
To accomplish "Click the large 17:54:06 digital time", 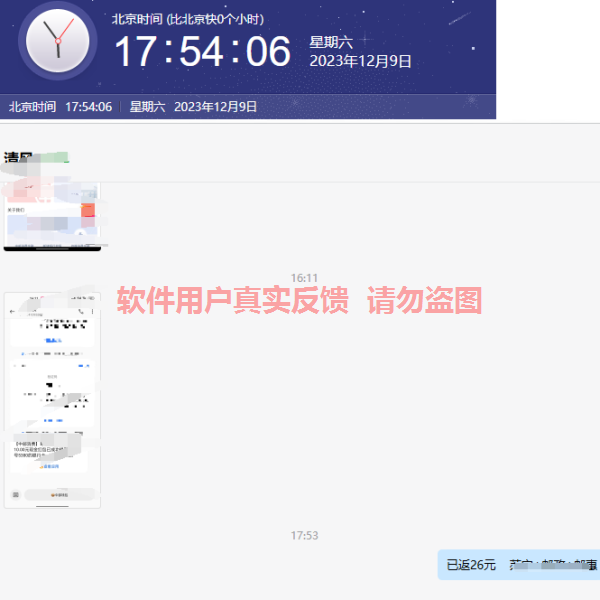I will (201, 52).
